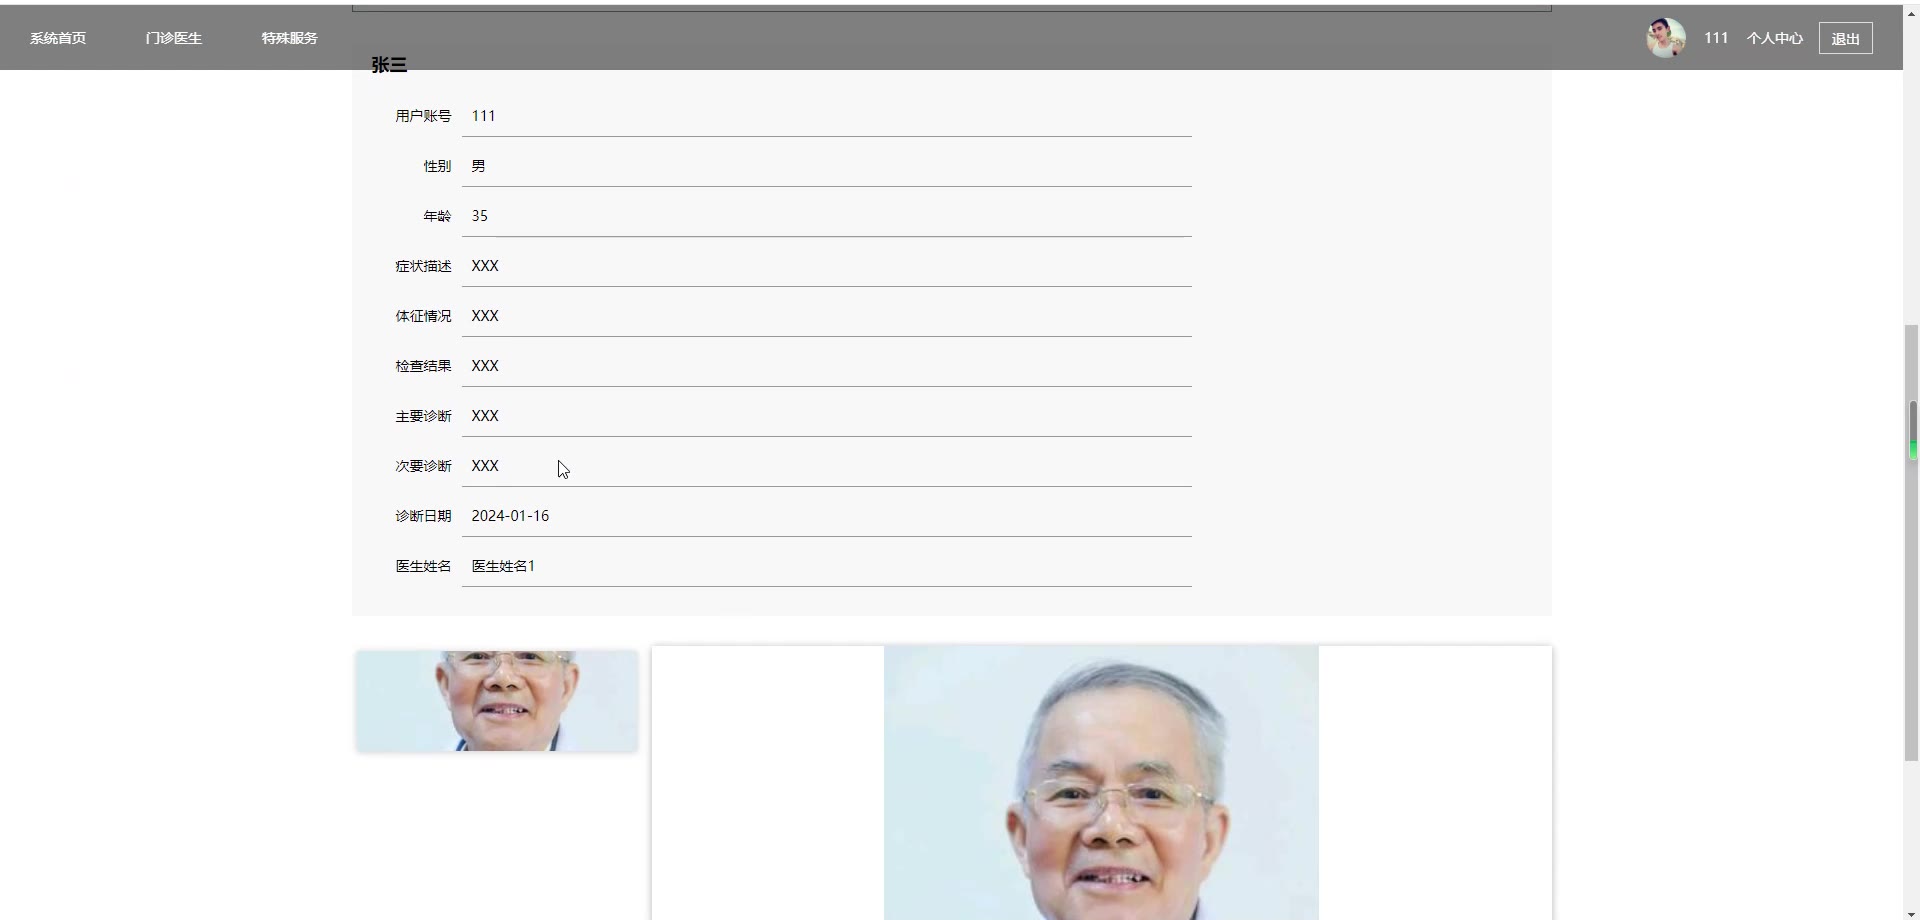Click the 检查结果 field value XXX
1920x920 pixels.
coord(826,366)
